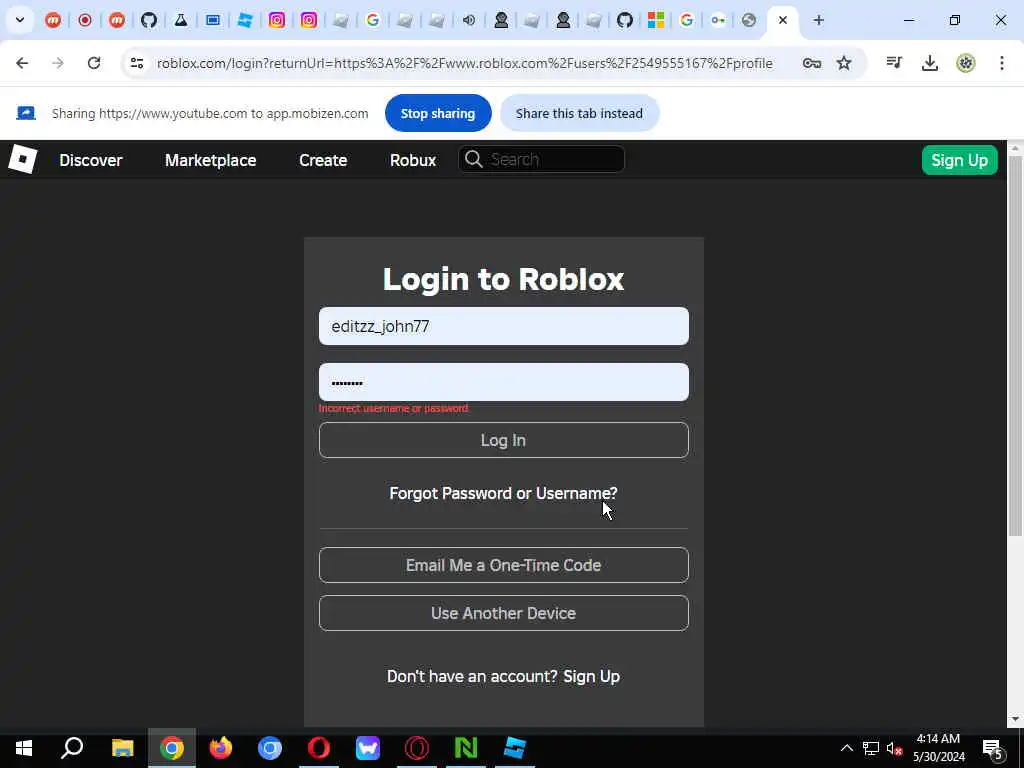Image resolution: width=1024 pixels, height=768 pixels.
Task: Open site information icon in address bar
Action: [x=136, y=63]
